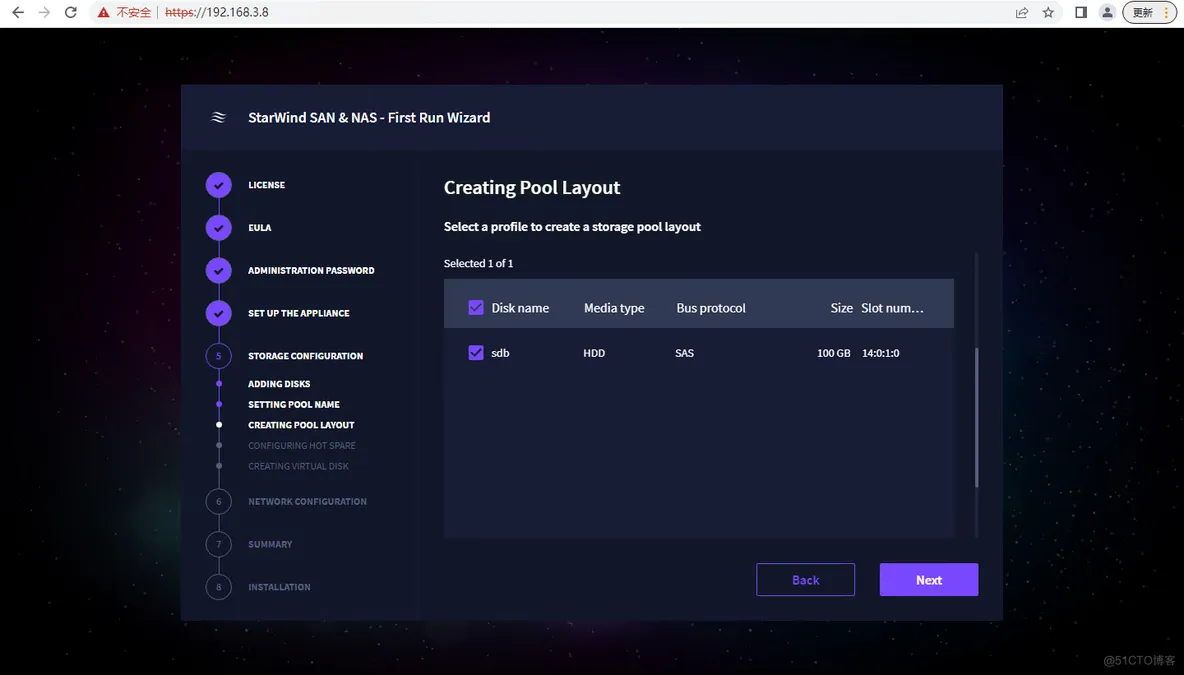Toggle the select-all disks header checkbox

coord(476,307)
